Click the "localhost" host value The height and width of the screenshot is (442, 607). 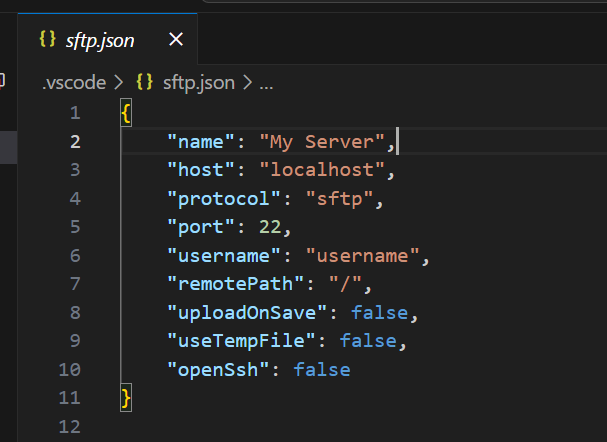click(322, 170)
